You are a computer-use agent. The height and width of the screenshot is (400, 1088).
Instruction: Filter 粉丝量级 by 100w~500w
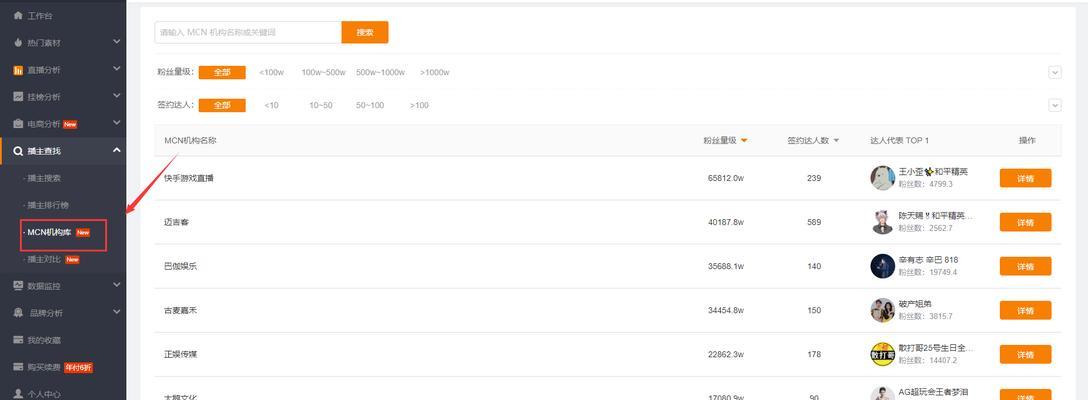(x=323, y=72)
